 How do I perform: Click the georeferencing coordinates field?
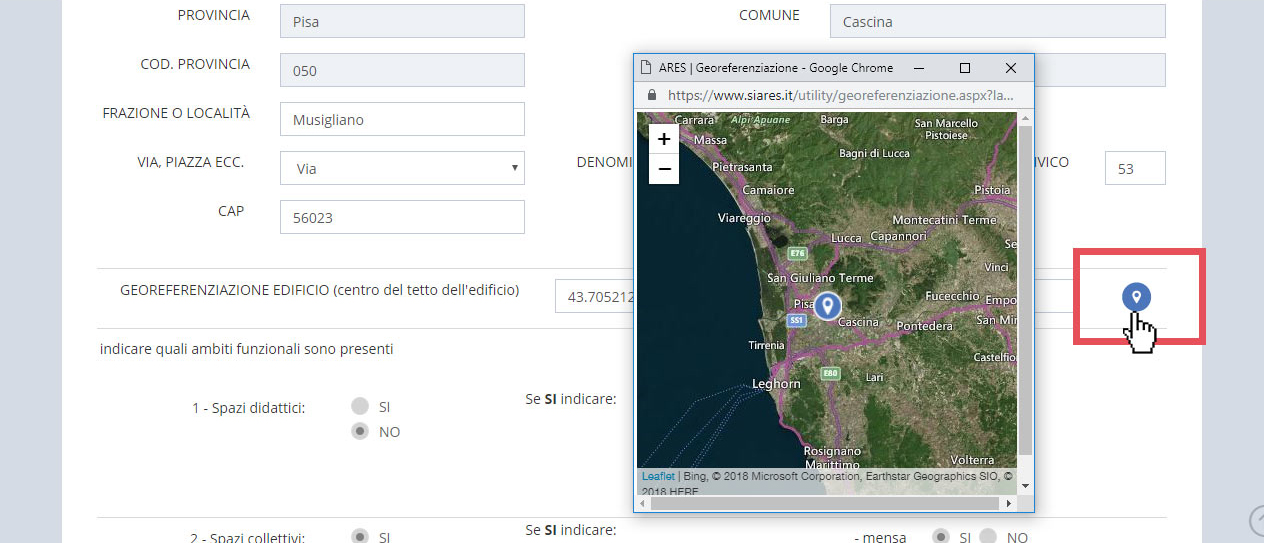595,296
